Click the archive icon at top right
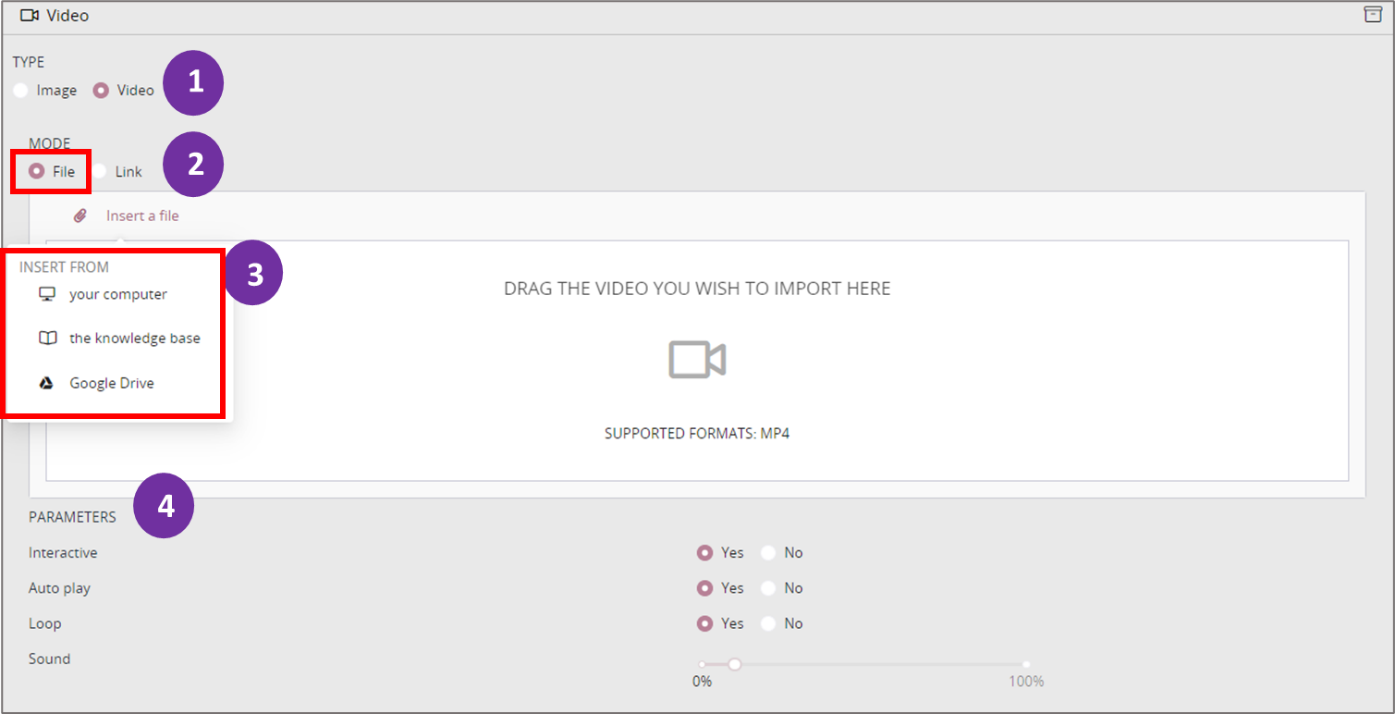Image resolution: width=1395 pixels, height=714 pixels. [x=1372, y=15]
